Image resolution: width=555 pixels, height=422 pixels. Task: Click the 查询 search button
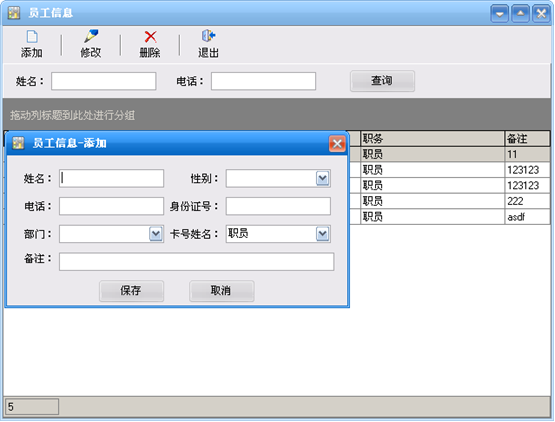click(382, 81)
